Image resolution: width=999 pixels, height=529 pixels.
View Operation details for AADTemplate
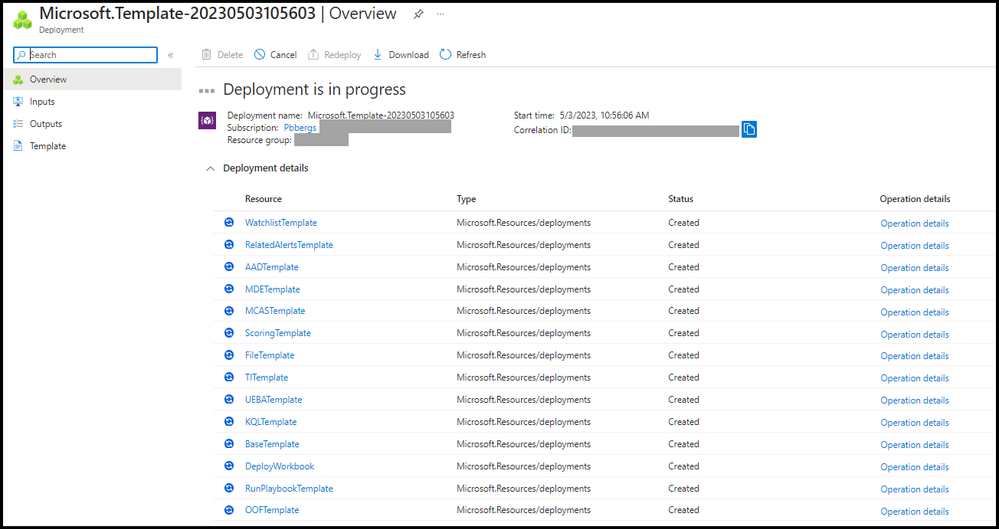tap(914, 268)
